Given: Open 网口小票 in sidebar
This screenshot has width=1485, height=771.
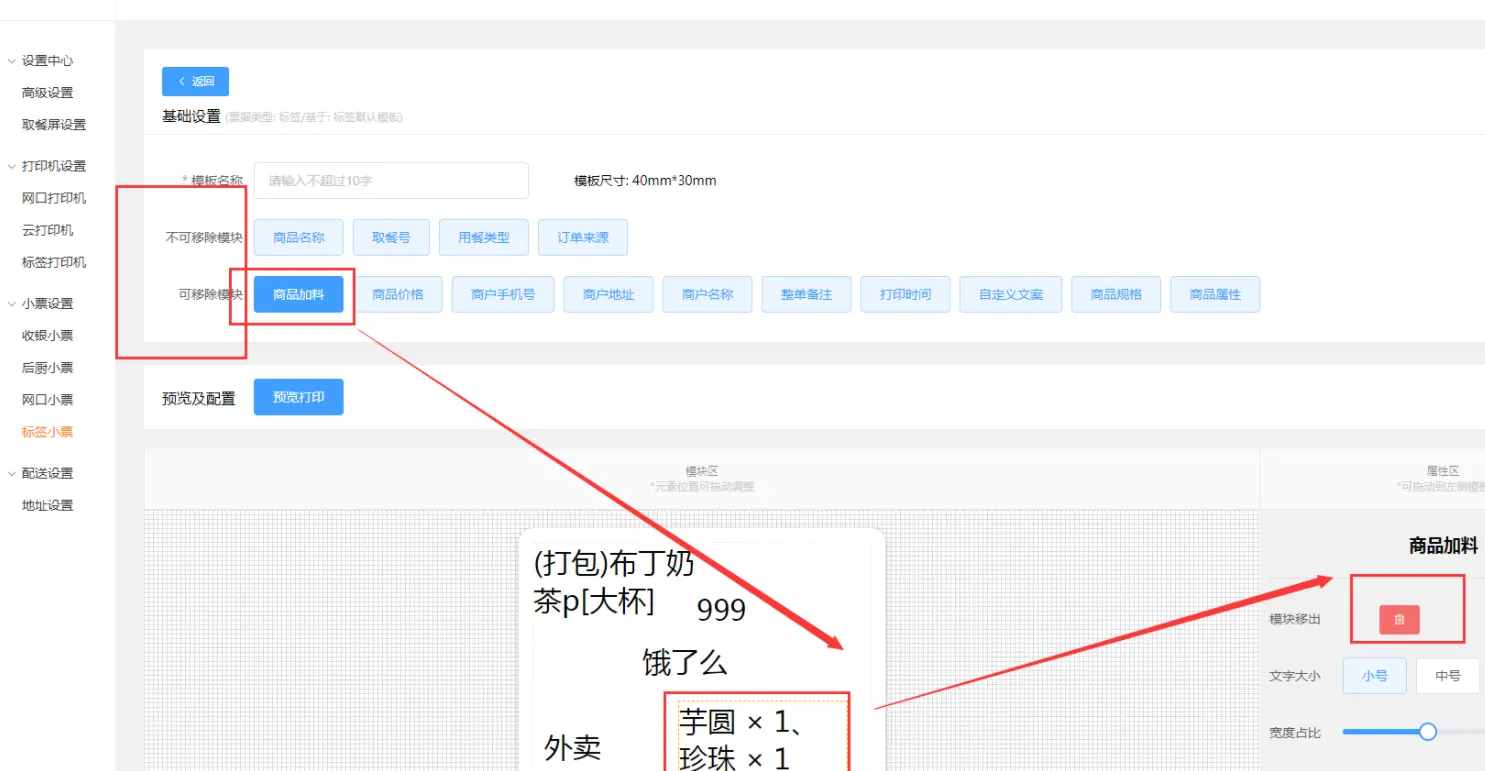Looking at the screenshot, I should pos(48,400).
